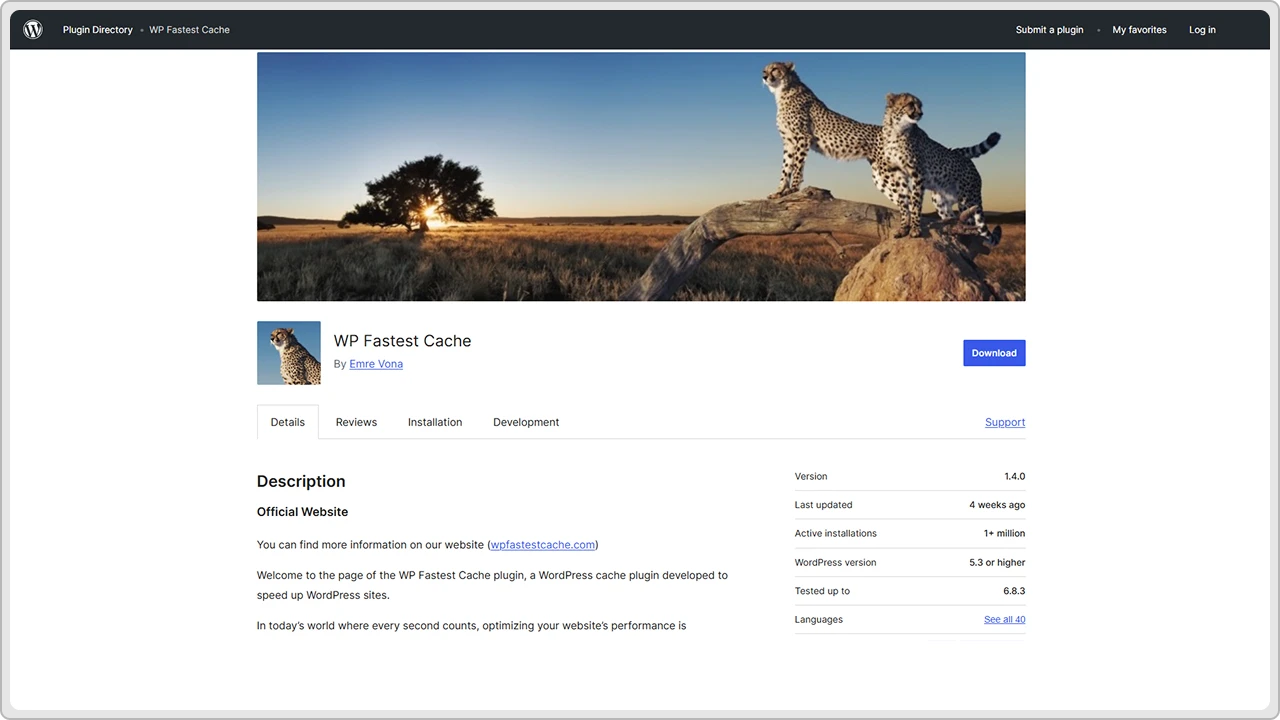Click the WP Fastest Cache plugin title
This screenshot has width=1280, height=720.
pos(402,341)
